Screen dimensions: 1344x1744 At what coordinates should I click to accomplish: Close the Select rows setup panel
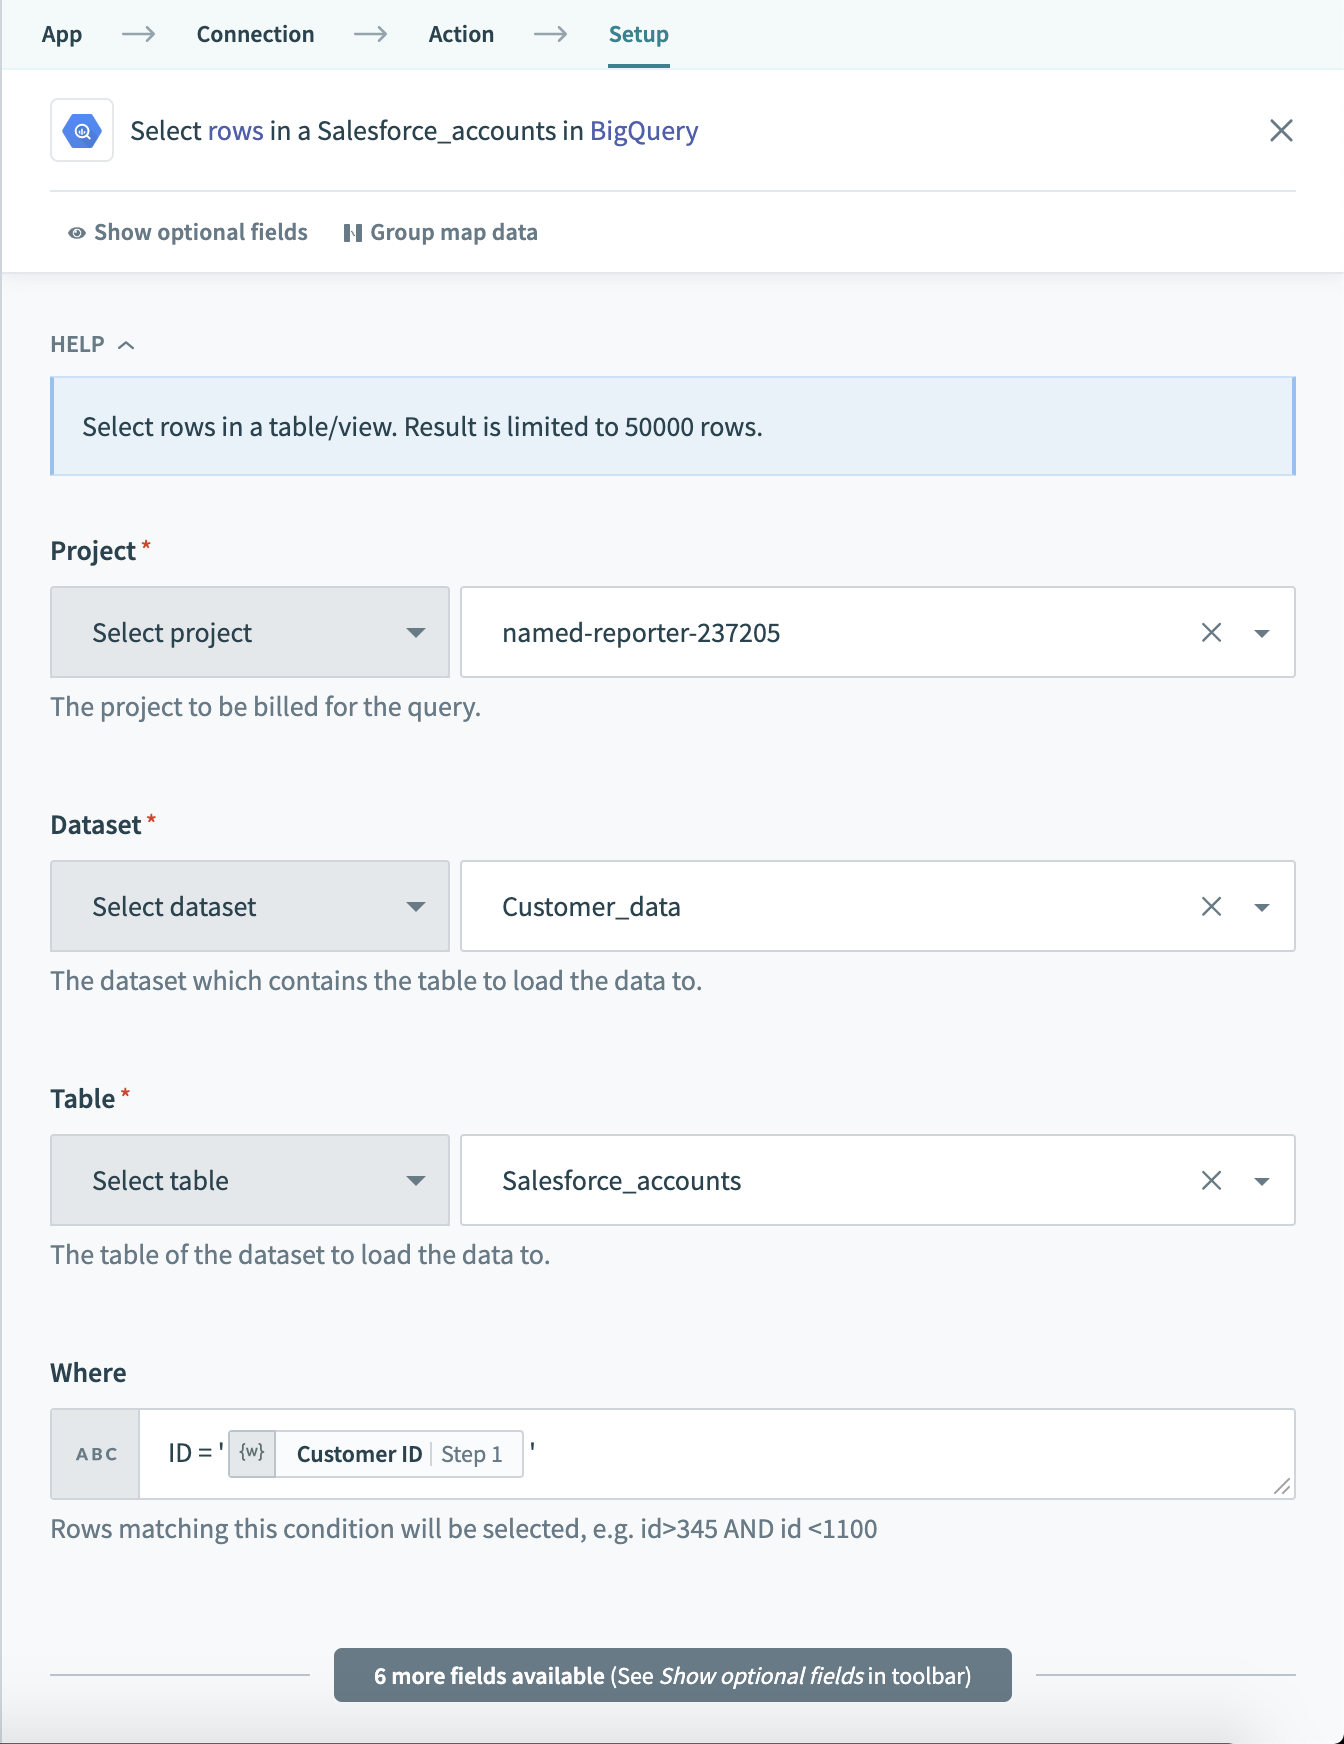1281,130
